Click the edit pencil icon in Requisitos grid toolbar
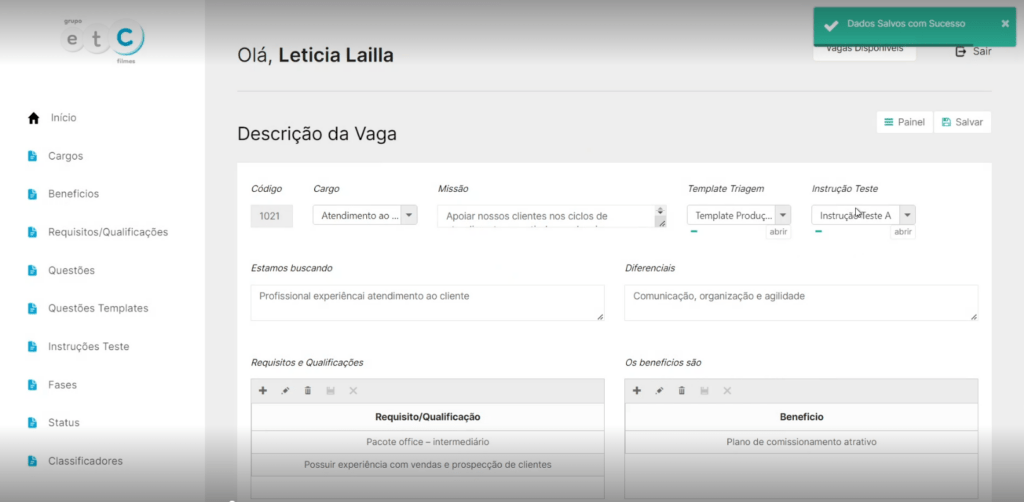Viewport: 1024px width, 502px height. 285,391
